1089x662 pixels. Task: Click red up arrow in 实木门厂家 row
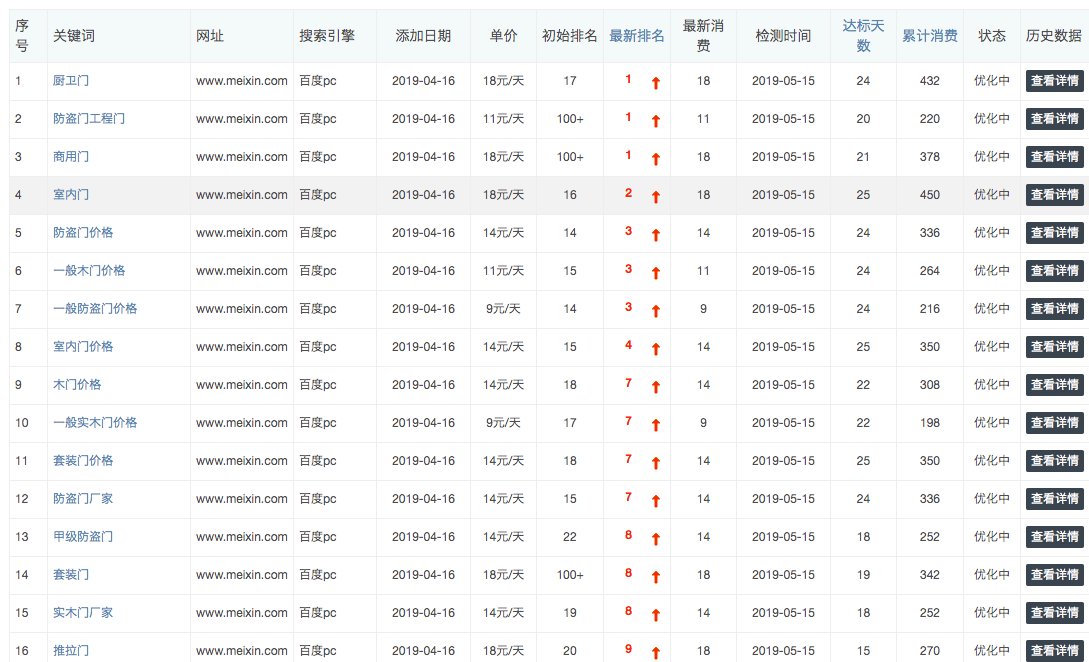point(656,615)
